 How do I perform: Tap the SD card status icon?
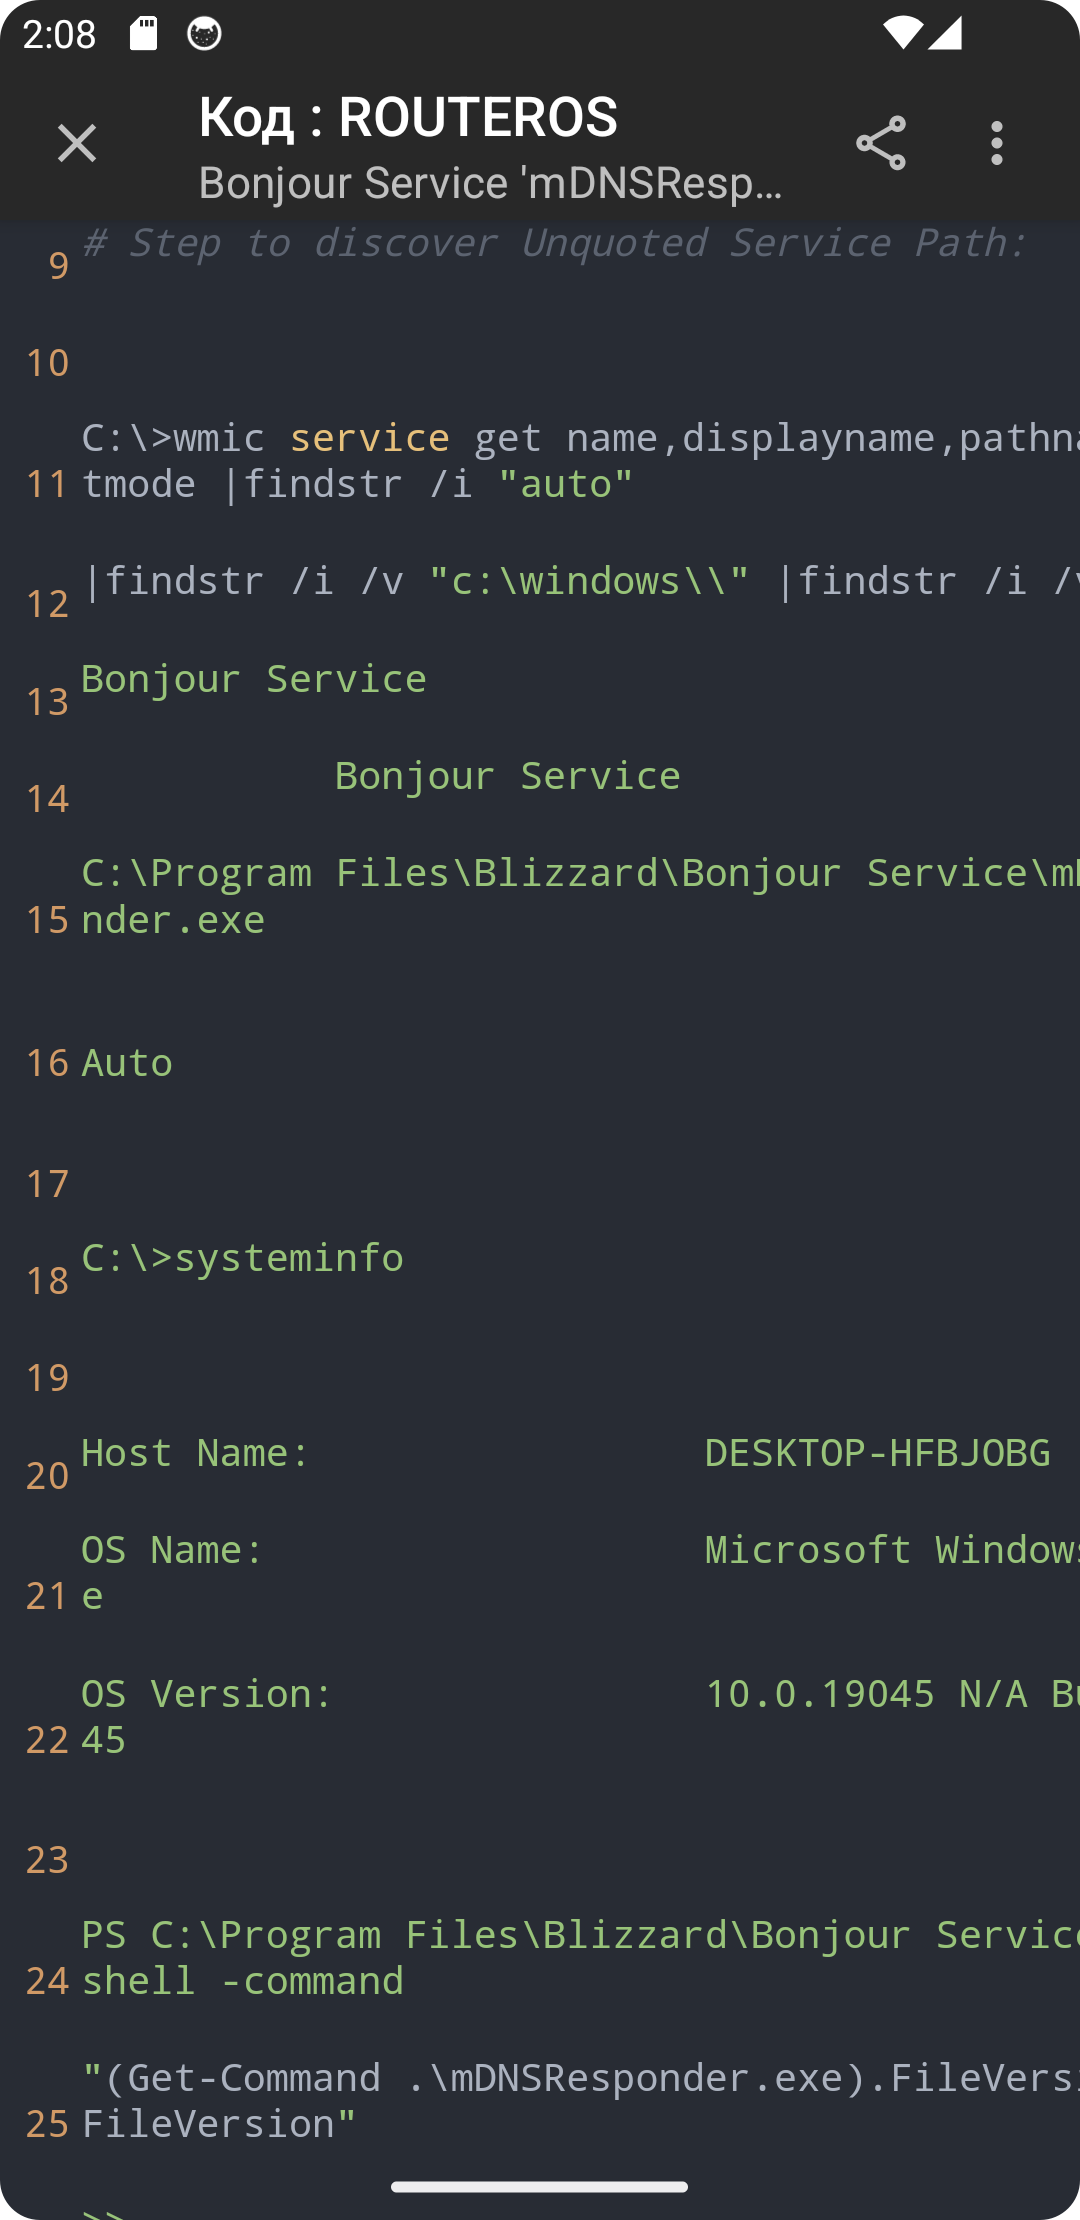(x=144, y=34)
